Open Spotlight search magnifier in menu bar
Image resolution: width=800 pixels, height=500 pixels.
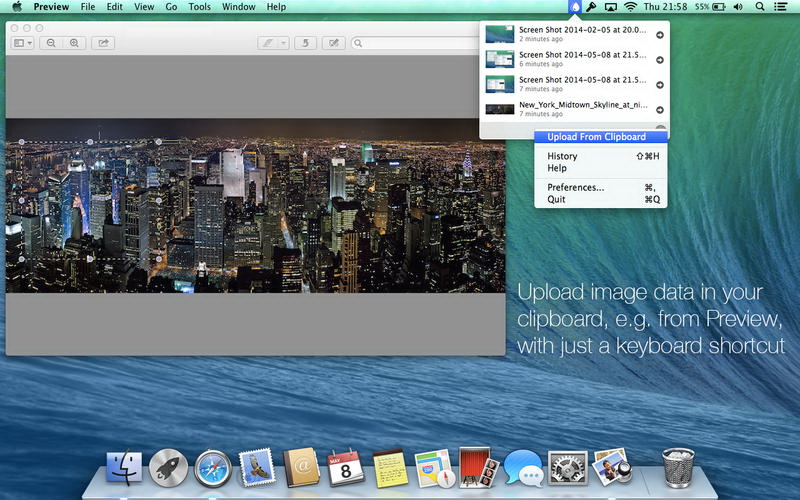pyautogui.click(x=760, y=7)
